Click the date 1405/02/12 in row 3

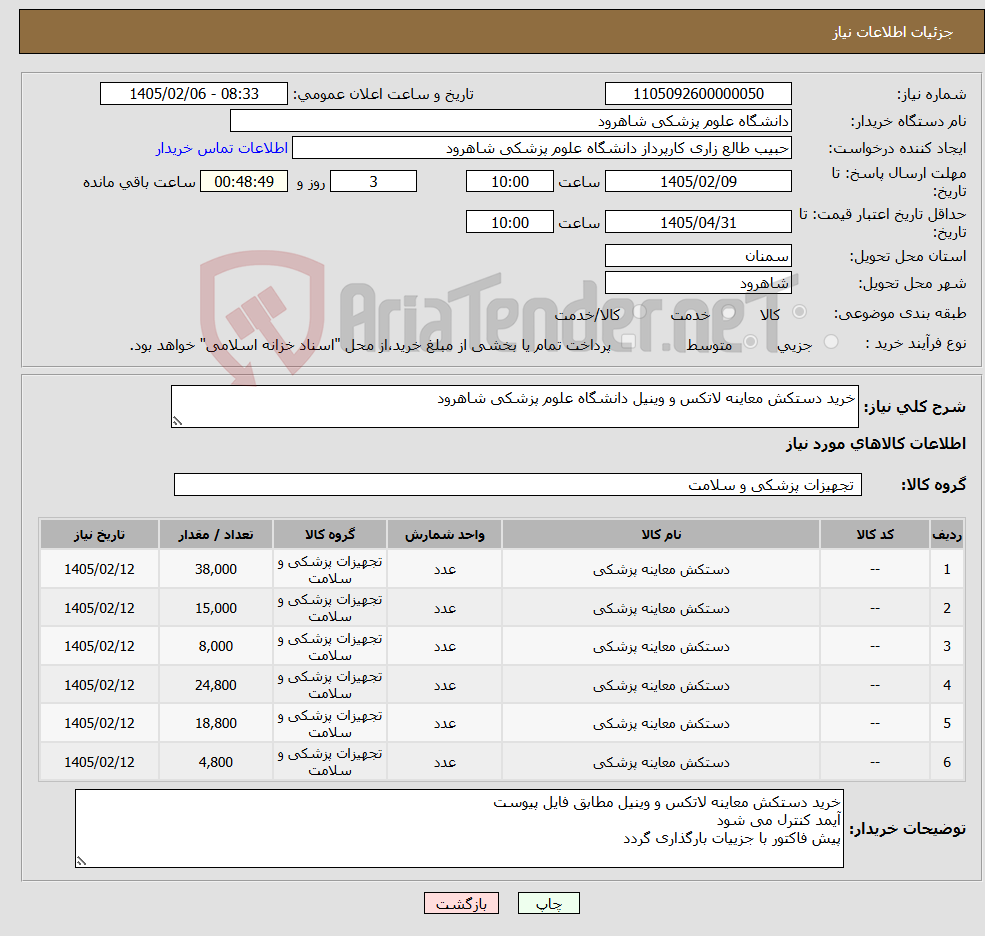pyautogui.click(x=99, y=646)
